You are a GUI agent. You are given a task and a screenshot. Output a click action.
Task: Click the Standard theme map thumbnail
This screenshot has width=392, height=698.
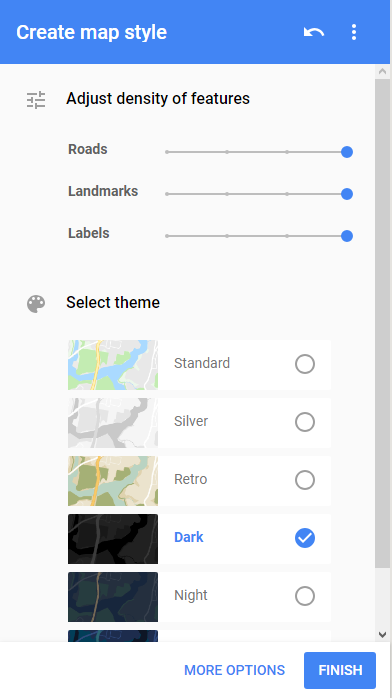click(x=113, y=365)
